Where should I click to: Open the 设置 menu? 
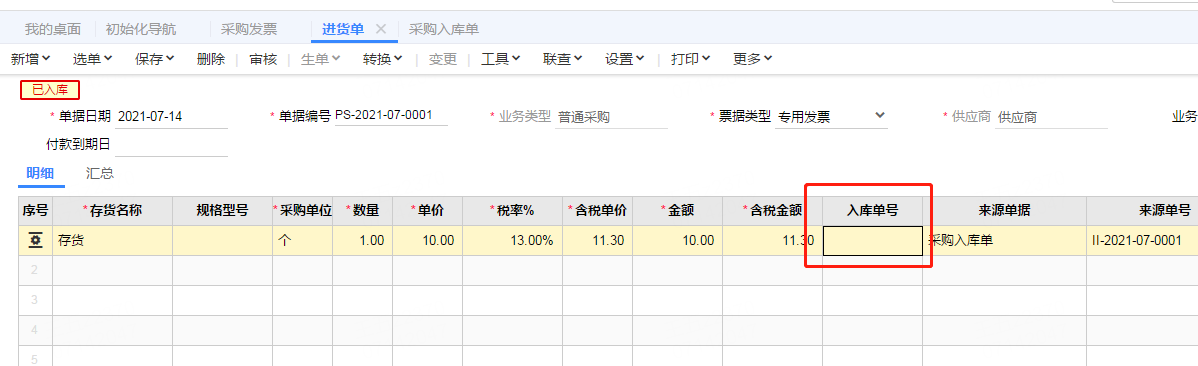click(x=624, y=59)
